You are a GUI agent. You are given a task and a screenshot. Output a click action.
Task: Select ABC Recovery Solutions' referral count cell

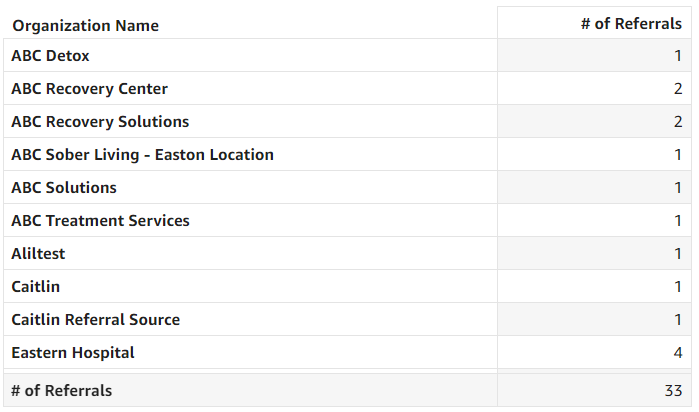point(677,122)
